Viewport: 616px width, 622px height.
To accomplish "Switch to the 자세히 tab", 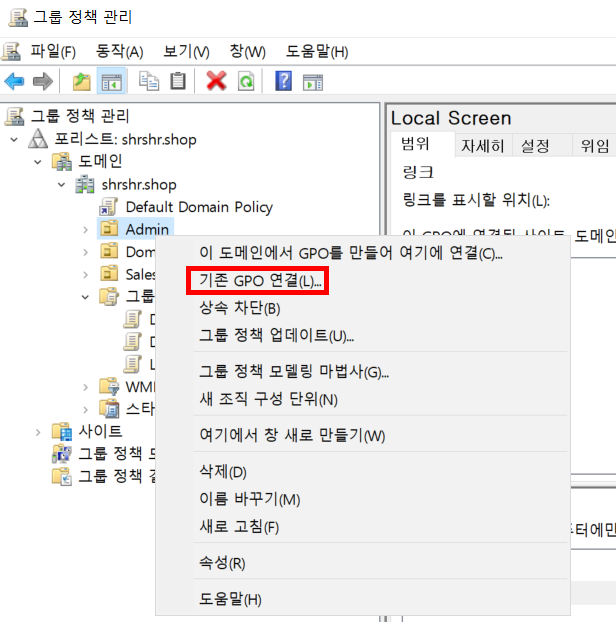I will coord(482,146).
